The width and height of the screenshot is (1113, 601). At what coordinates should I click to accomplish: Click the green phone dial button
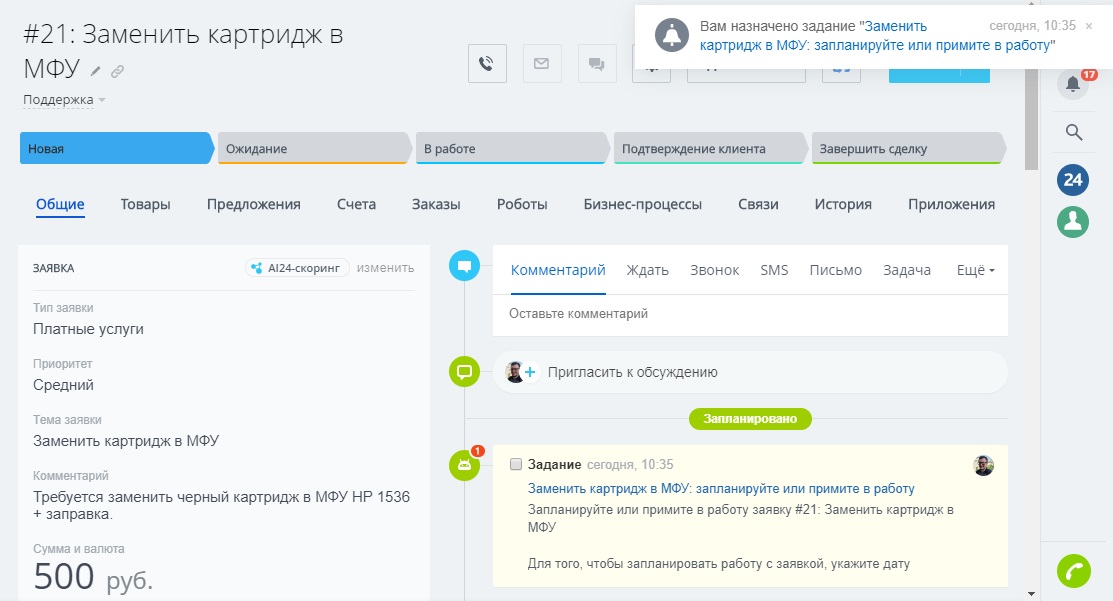1073,571
